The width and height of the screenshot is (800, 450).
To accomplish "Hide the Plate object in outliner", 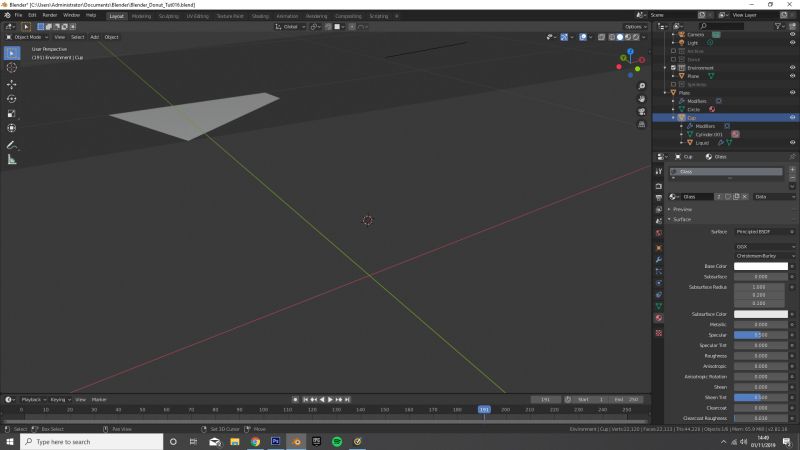I will 792,93.
